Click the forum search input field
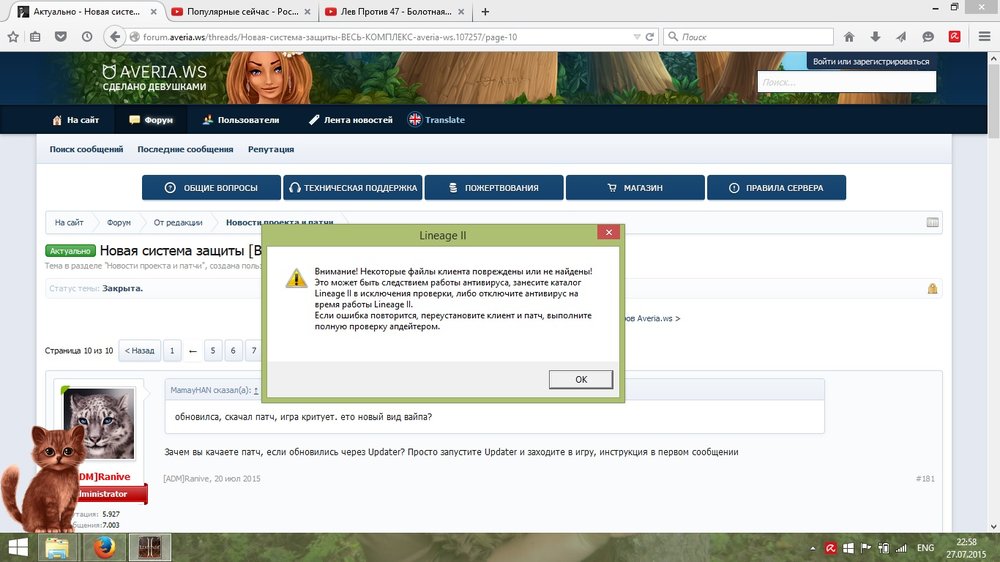The width and height of the screenshot is (1000, 562). coord(846,82)
